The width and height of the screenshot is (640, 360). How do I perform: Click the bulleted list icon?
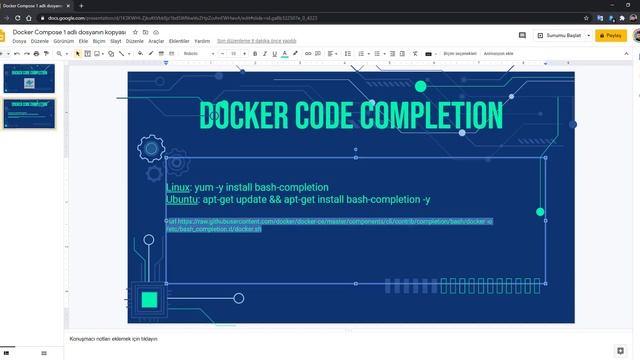pyautogui.click(x=377, y=53)
